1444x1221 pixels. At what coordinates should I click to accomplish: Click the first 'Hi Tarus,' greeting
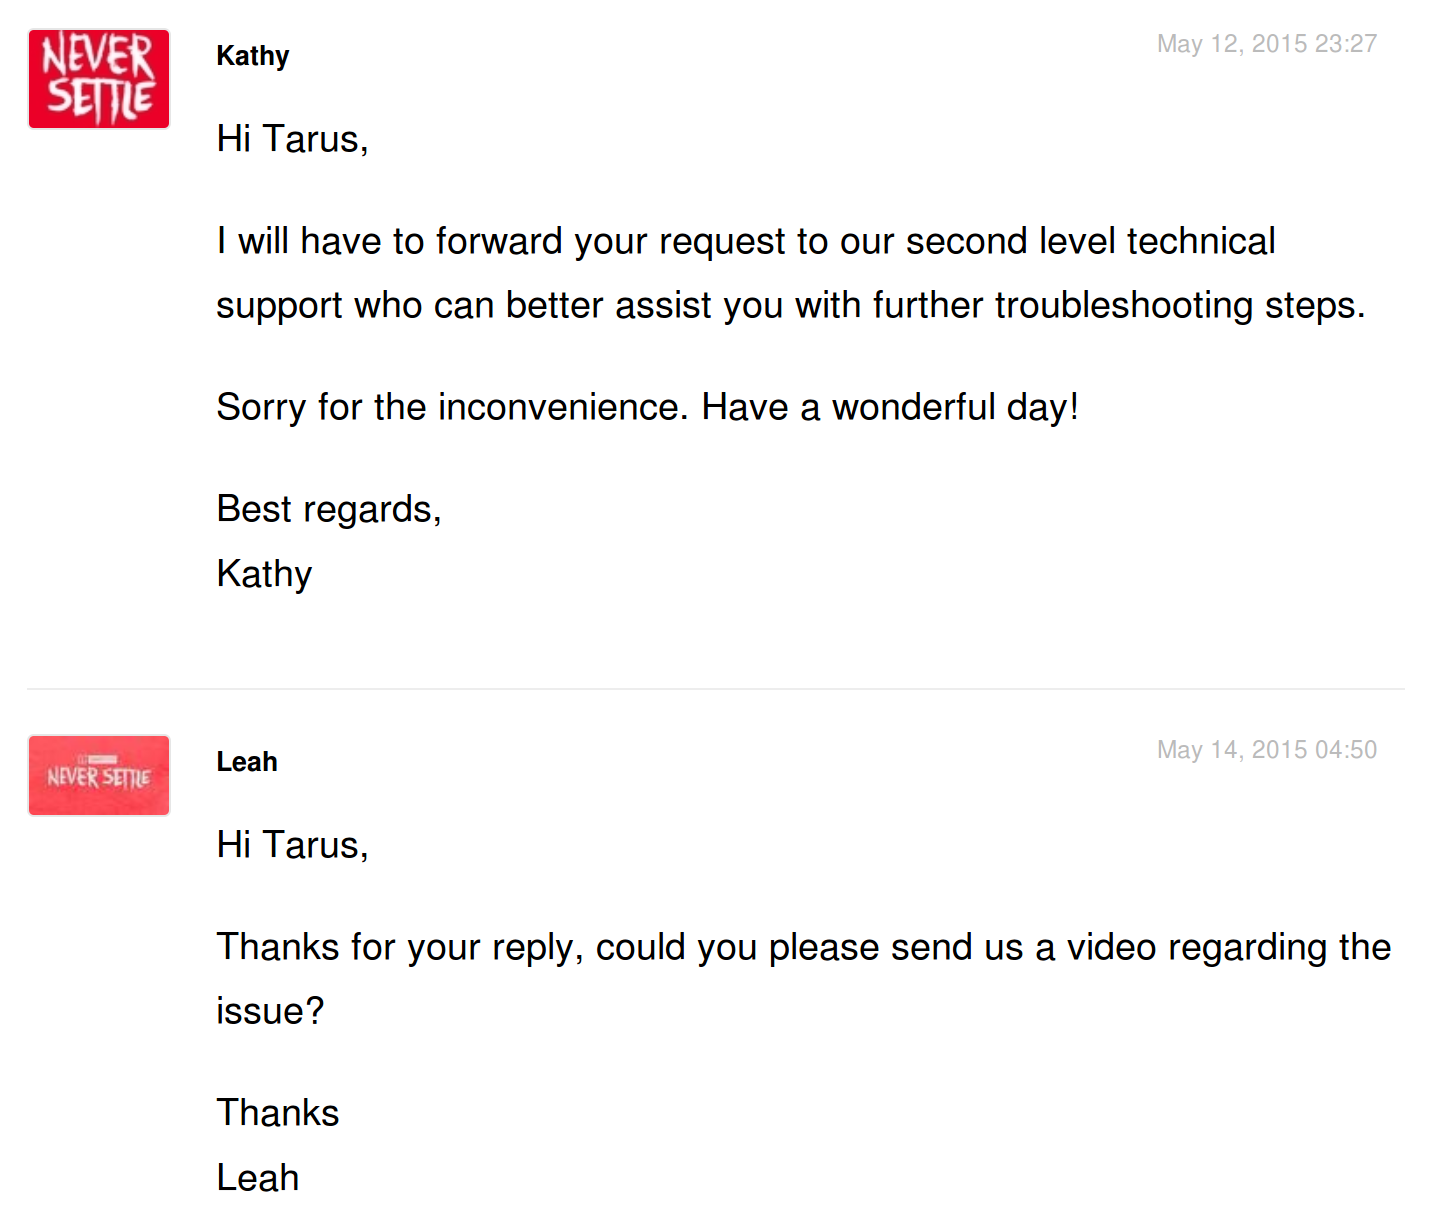(x=292, y=139)
